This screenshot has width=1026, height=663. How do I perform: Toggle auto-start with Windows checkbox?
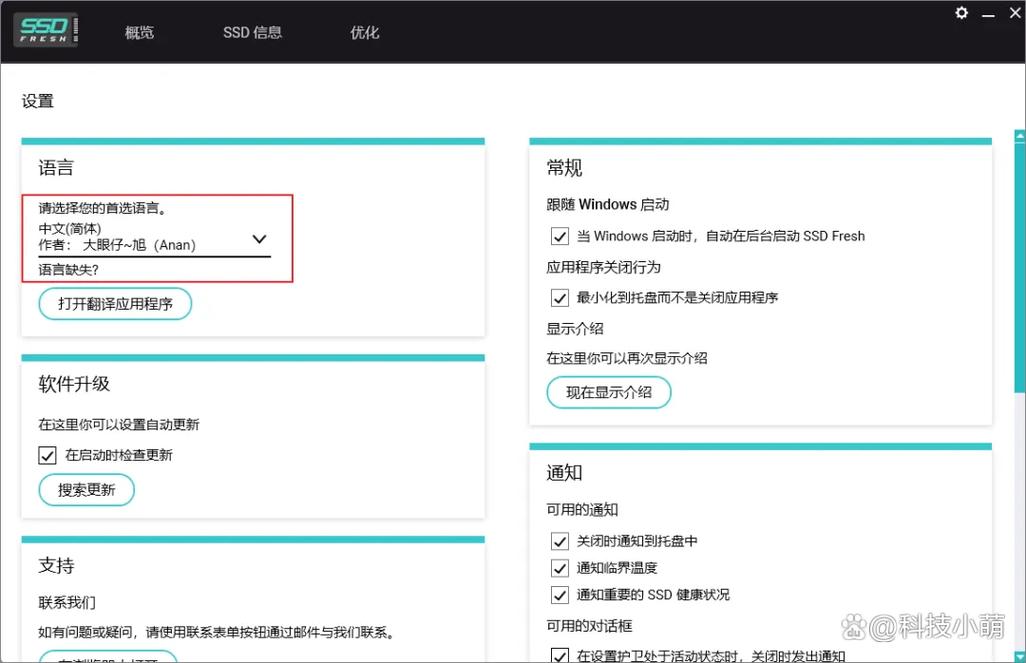coord(559,236)
